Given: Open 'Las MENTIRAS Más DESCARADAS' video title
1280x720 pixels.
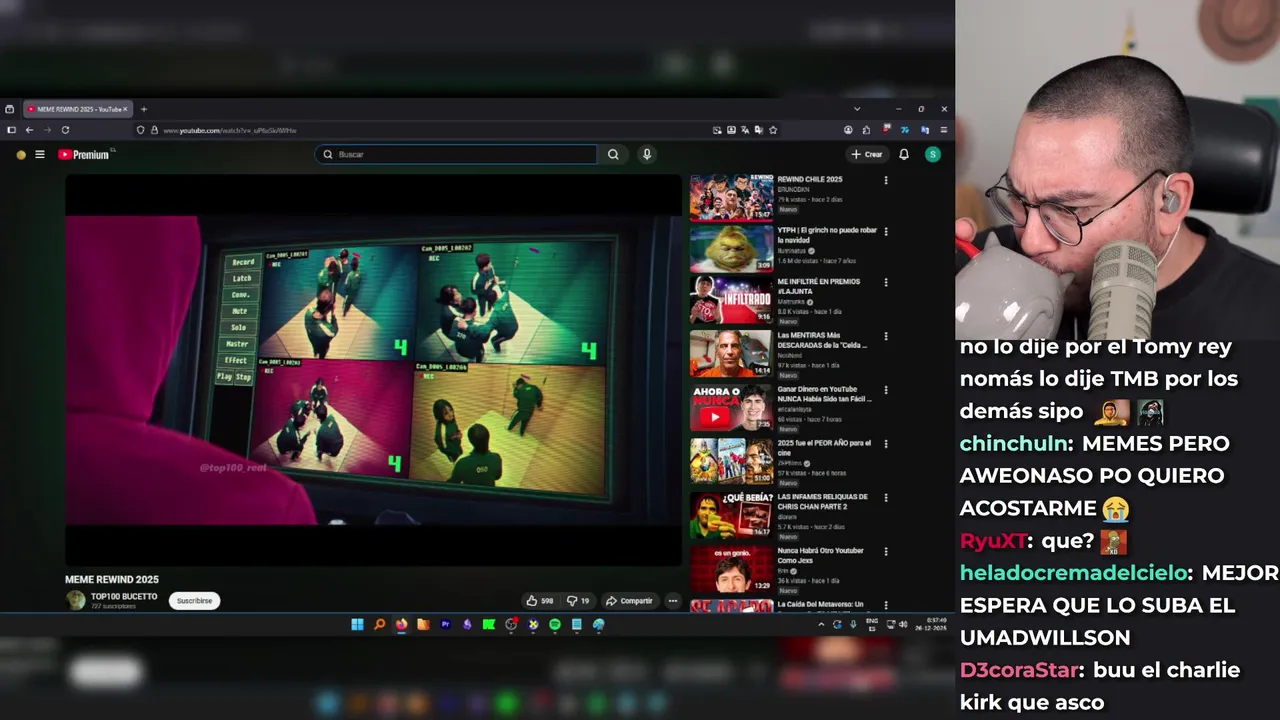Looking at the screenshot, I should coord(822,340).
